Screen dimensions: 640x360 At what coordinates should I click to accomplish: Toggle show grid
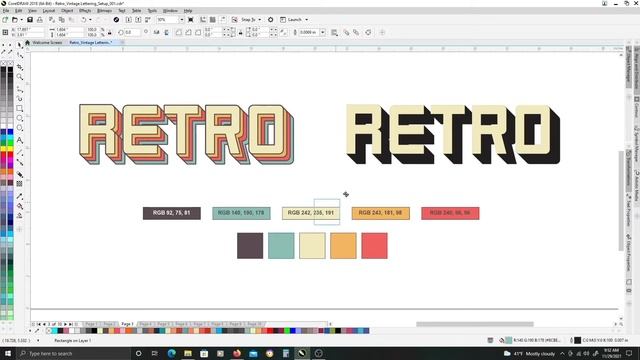coord(213,20)
